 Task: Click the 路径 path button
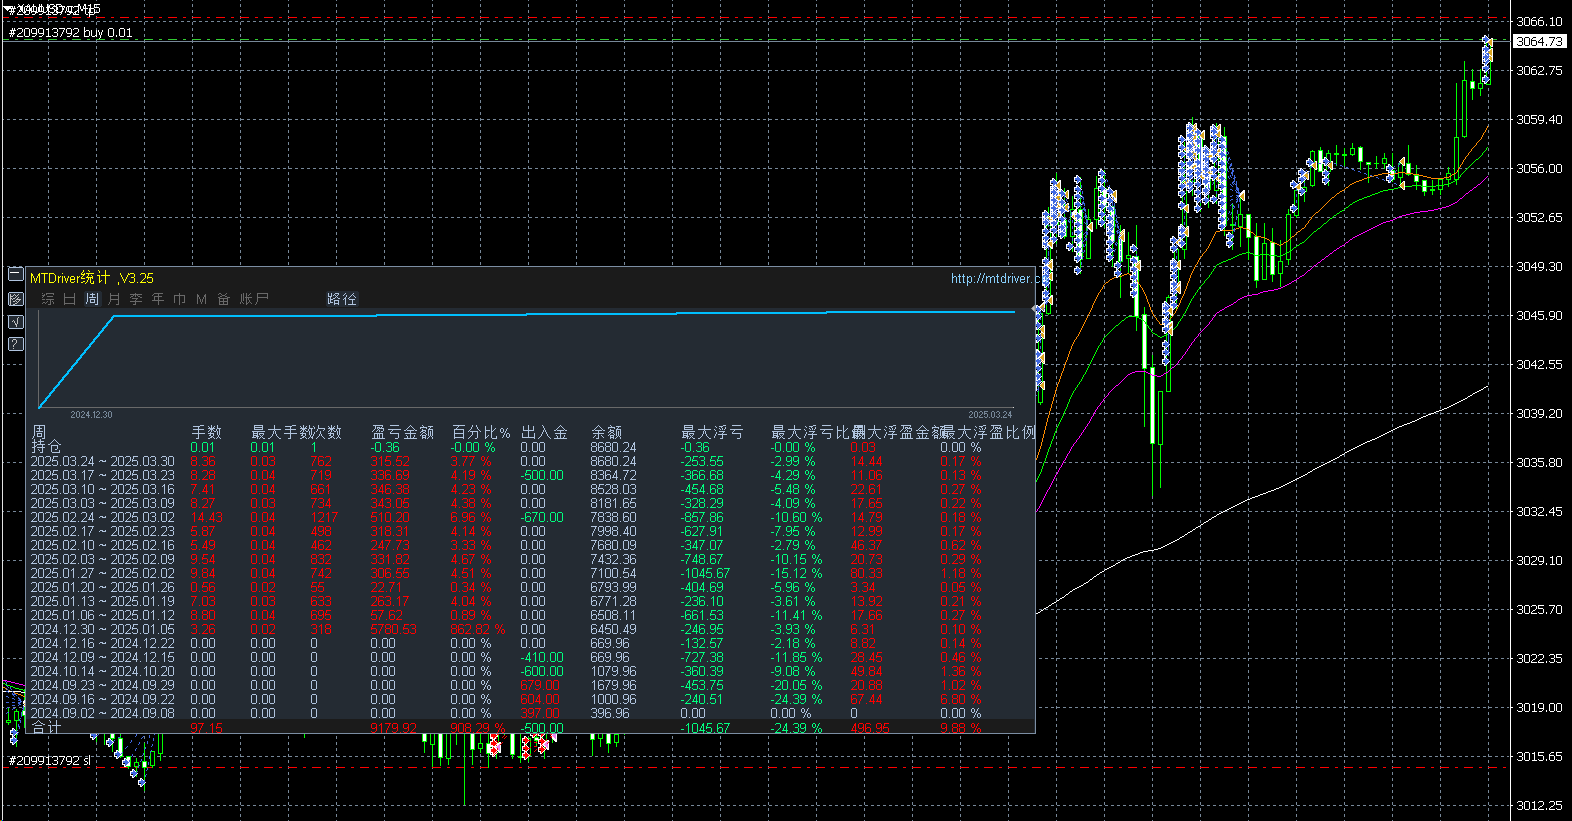pos(342,299)
